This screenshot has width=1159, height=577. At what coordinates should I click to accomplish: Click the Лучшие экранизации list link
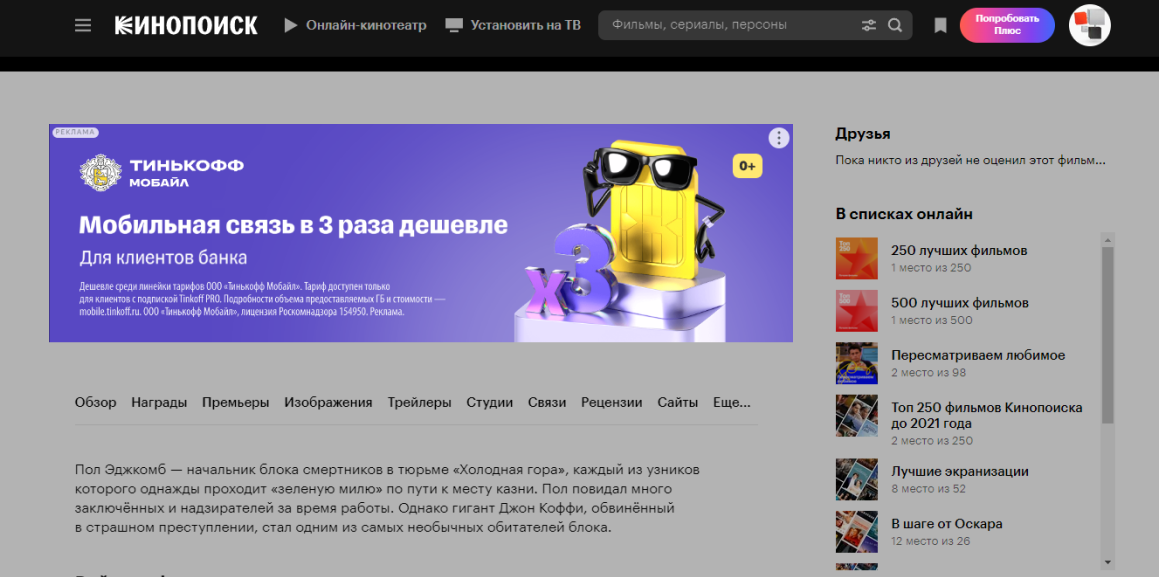(x=959, y=471)
